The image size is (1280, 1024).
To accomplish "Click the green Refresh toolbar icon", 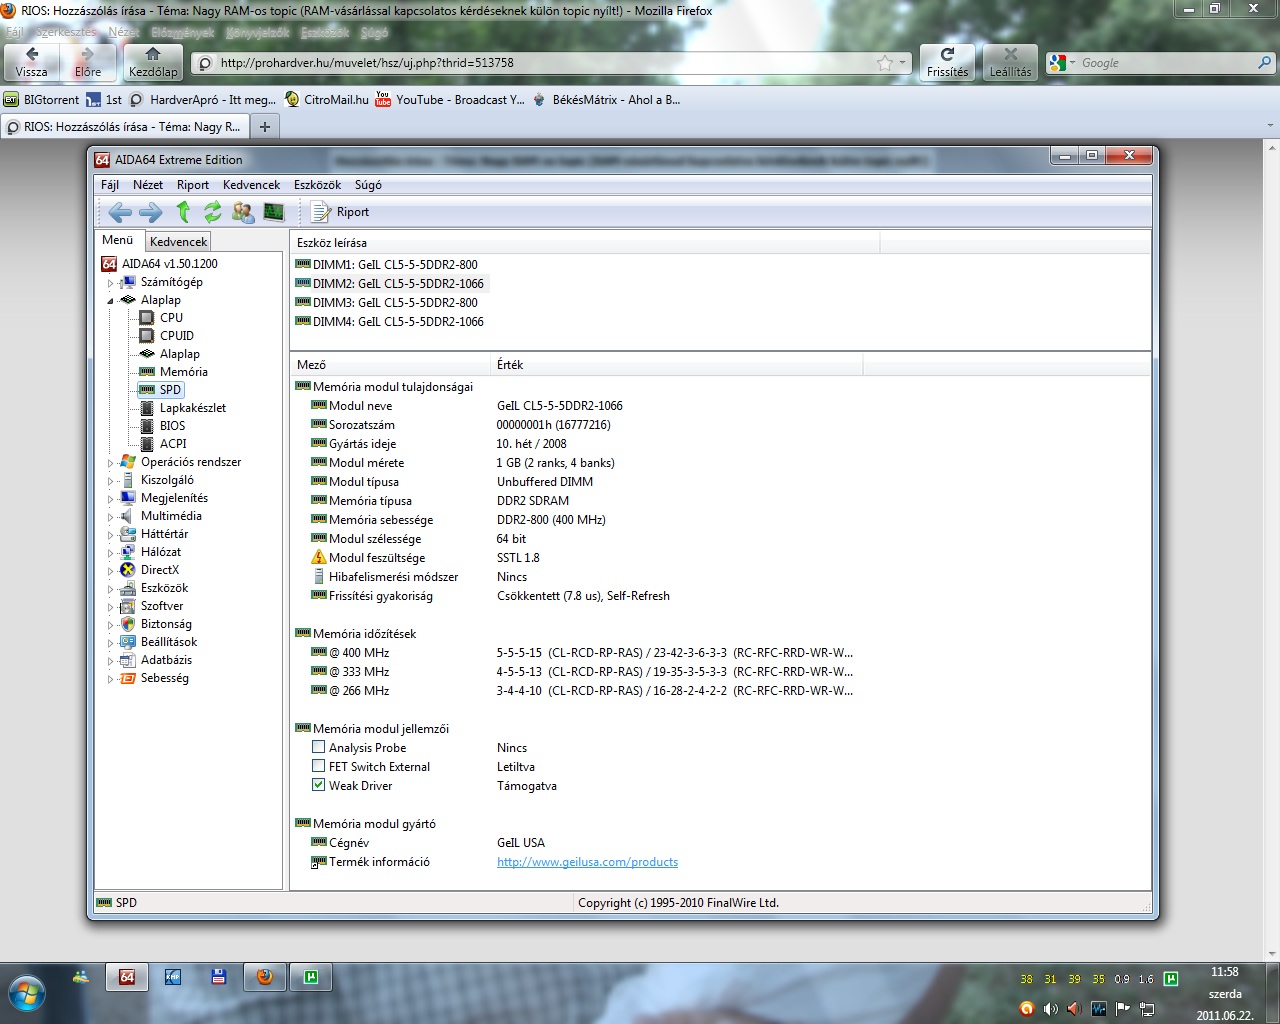I will [x=213, y=212].
